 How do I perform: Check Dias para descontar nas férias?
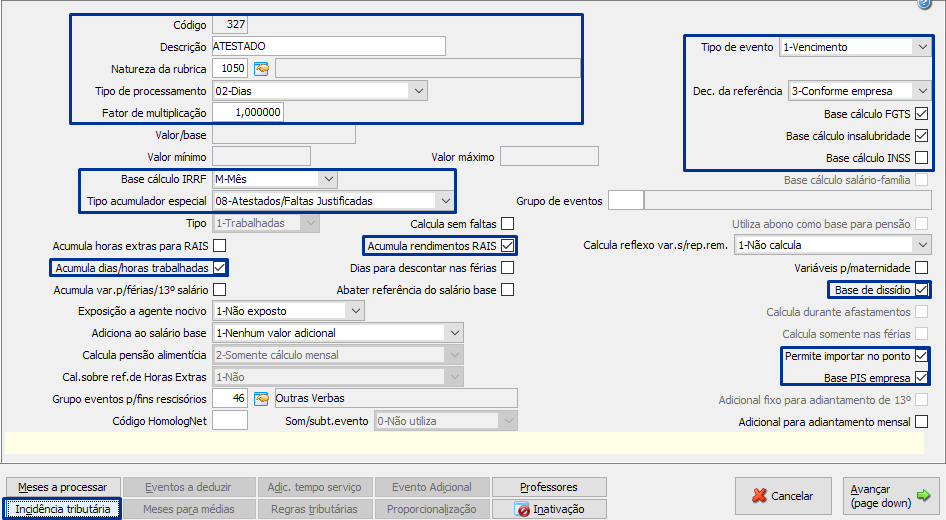tap(508, 267)
